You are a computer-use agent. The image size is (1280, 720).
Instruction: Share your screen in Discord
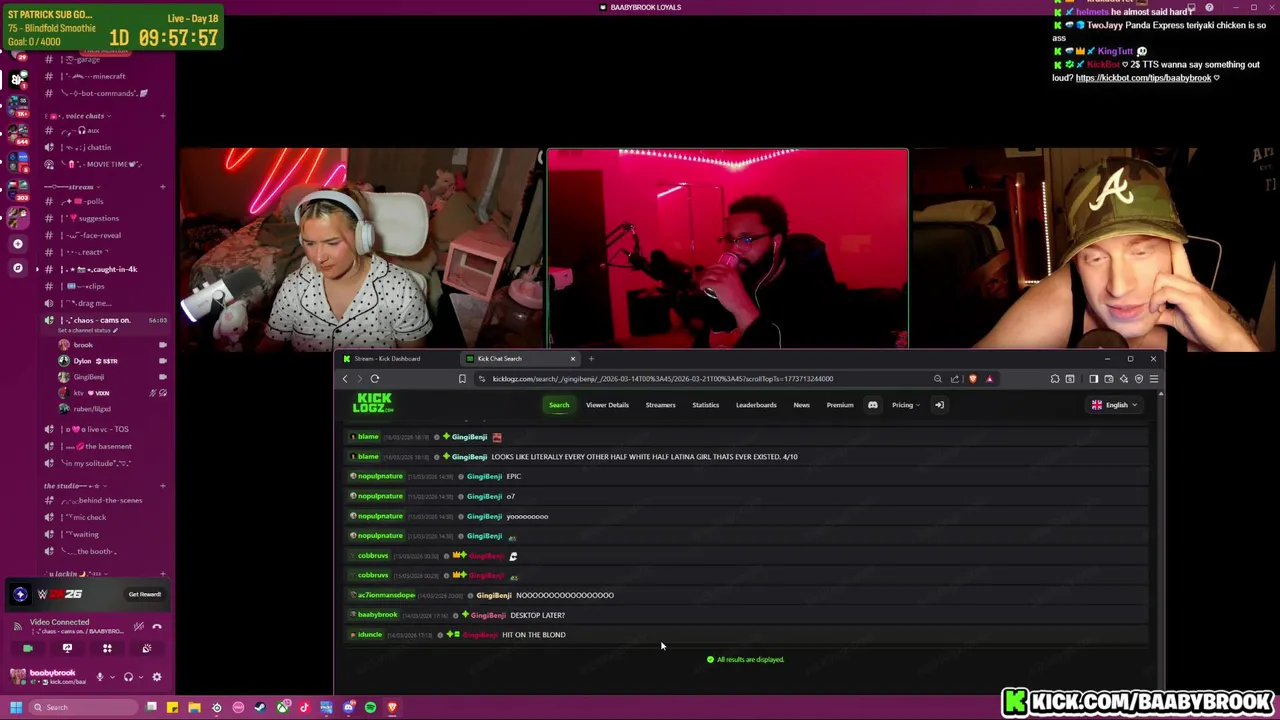pyautogui.click(x=67, y=649)
